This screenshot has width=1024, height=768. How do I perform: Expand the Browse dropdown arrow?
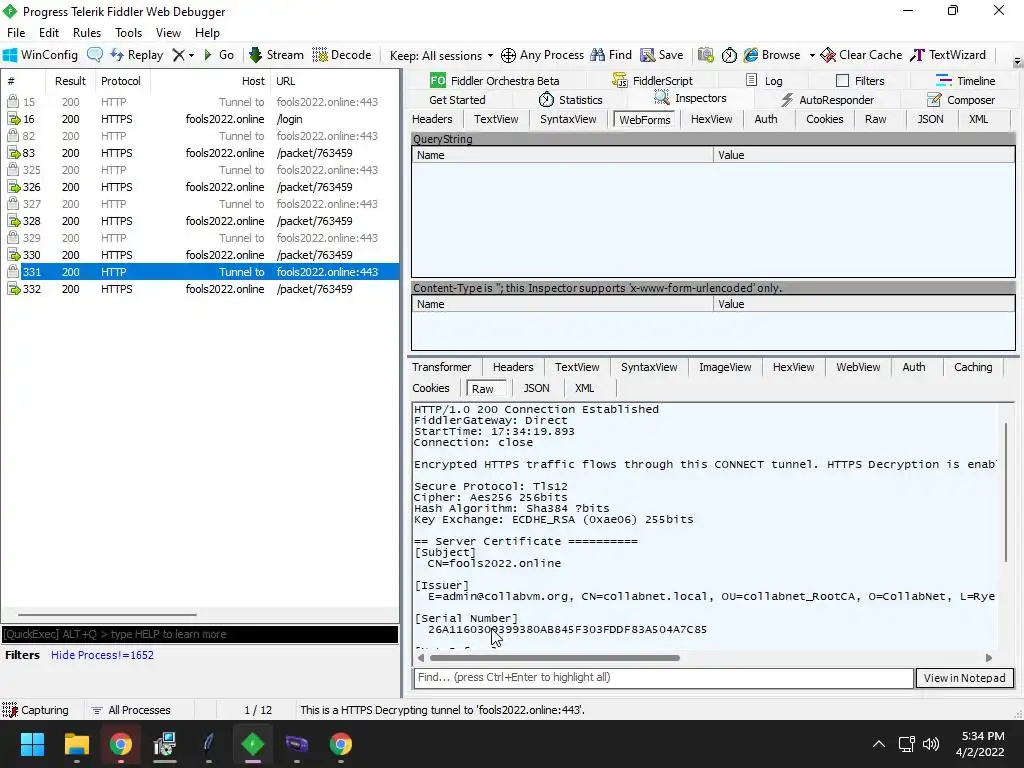pyautogui.click(x=812, y=56)
